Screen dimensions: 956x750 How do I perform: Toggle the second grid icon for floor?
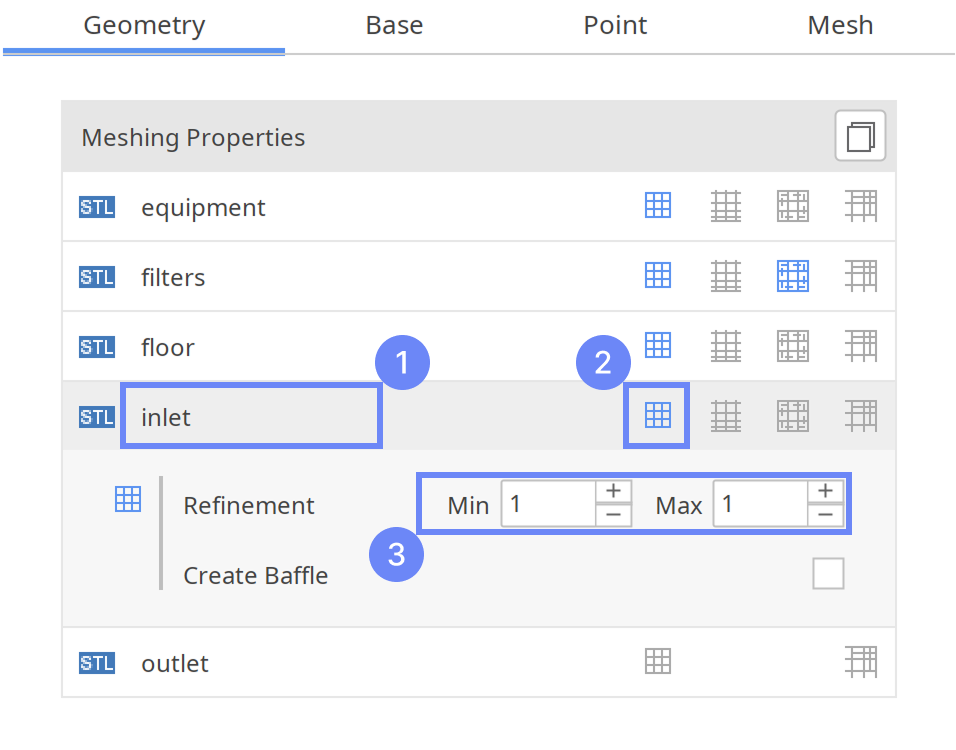(725, 346)
